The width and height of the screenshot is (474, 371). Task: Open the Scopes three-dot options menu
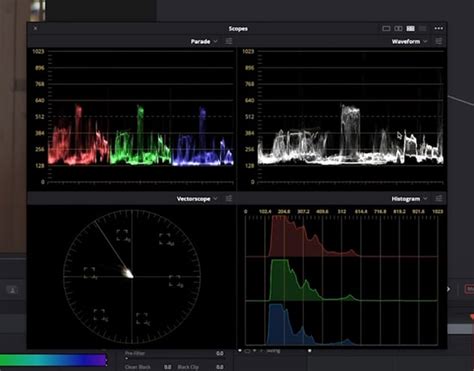coord(439,28)
